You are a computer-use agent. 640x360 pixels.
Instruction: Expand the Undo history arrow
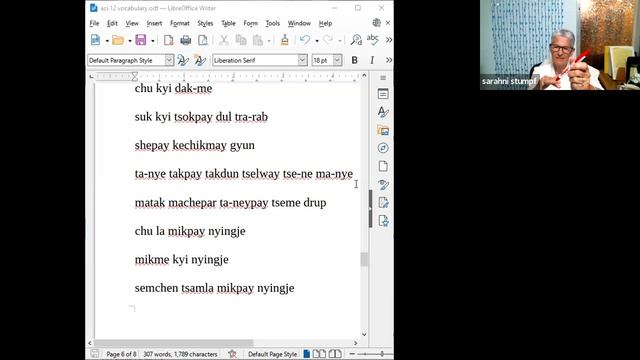[317, 40]
